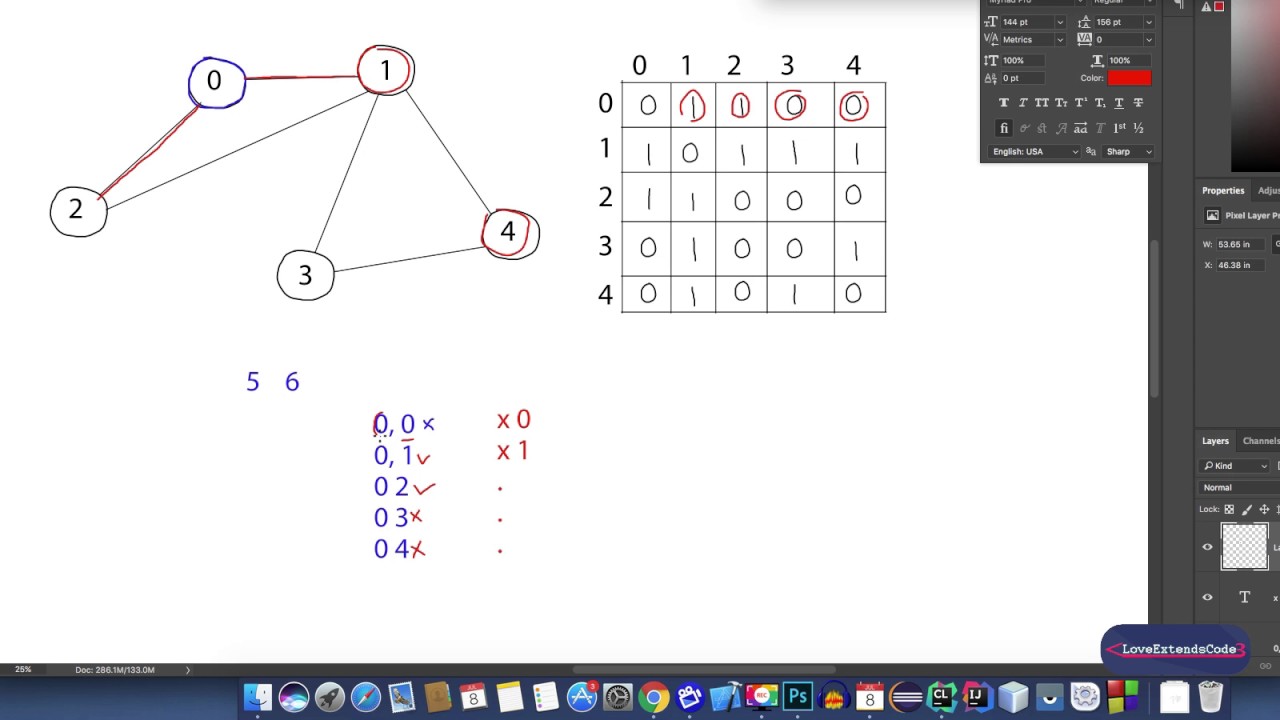Lock transparent pixels of the layer

pyautogui.click(x=1230, y=509)
